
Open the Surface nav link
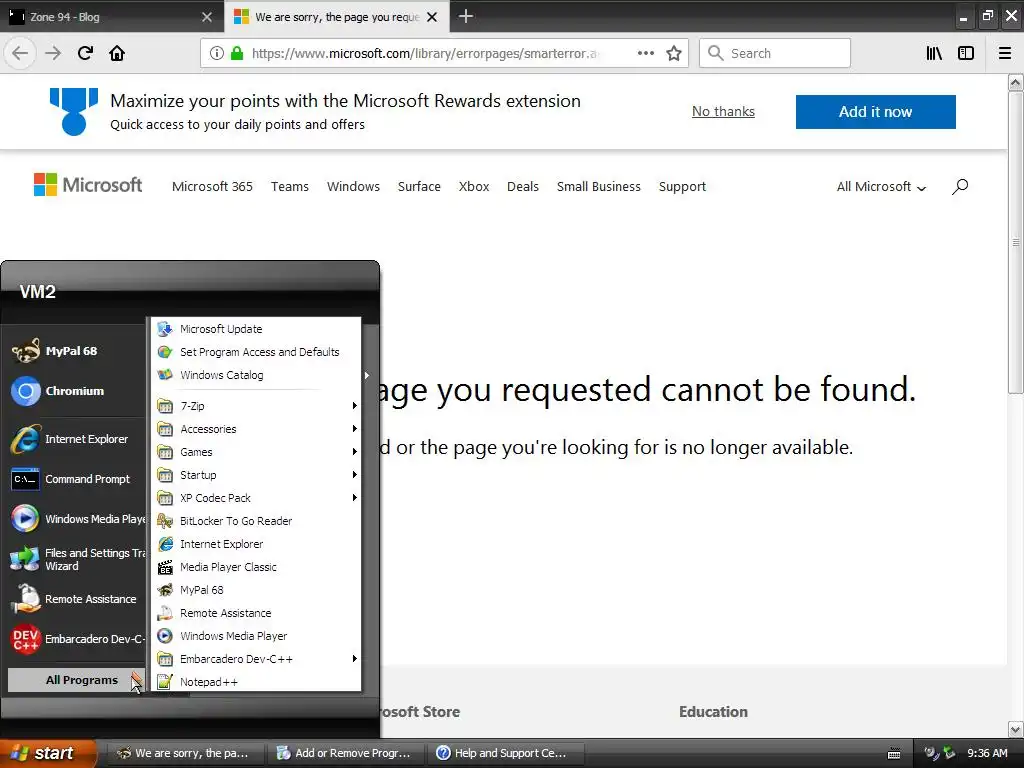(x=419, y=187)
